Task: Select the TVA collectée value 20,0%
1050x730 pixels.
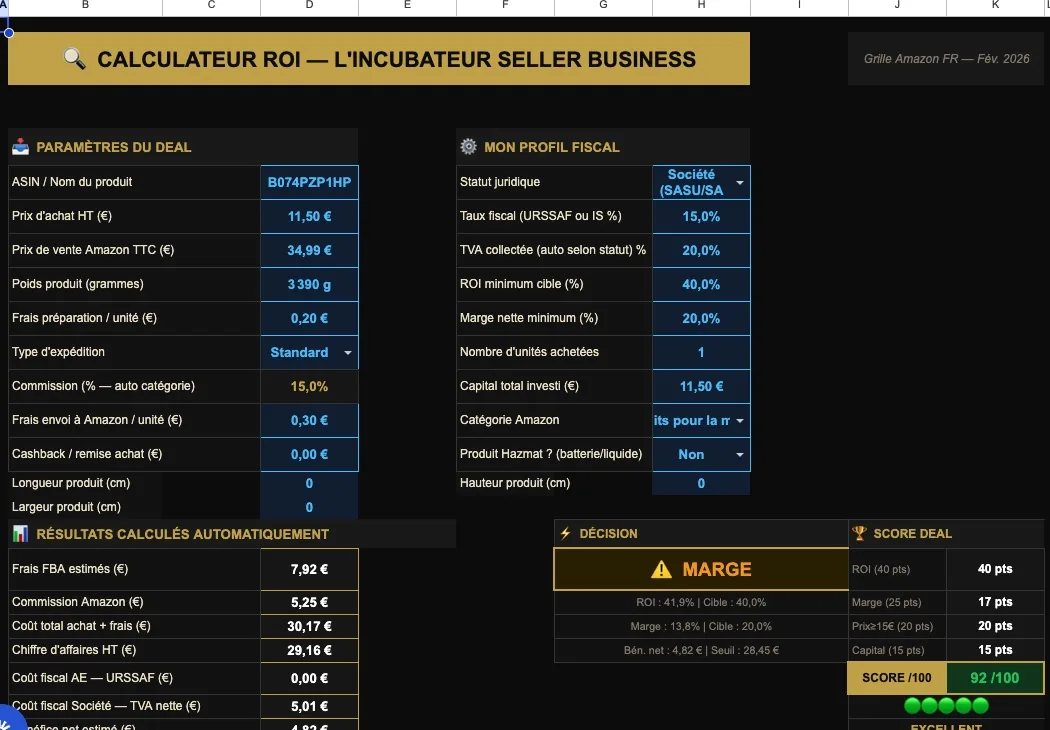Action: (701, 250)
